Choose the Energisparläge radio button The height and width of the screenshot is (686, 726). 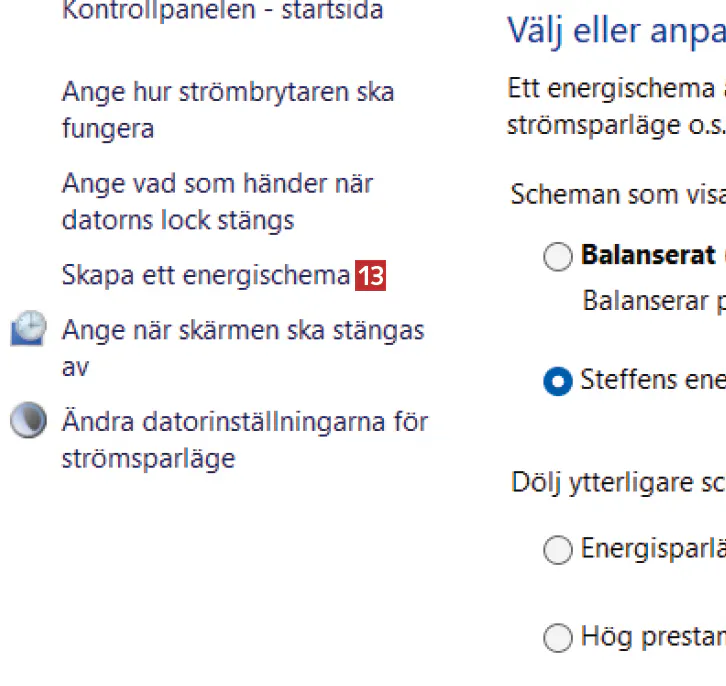click(558, 550)
